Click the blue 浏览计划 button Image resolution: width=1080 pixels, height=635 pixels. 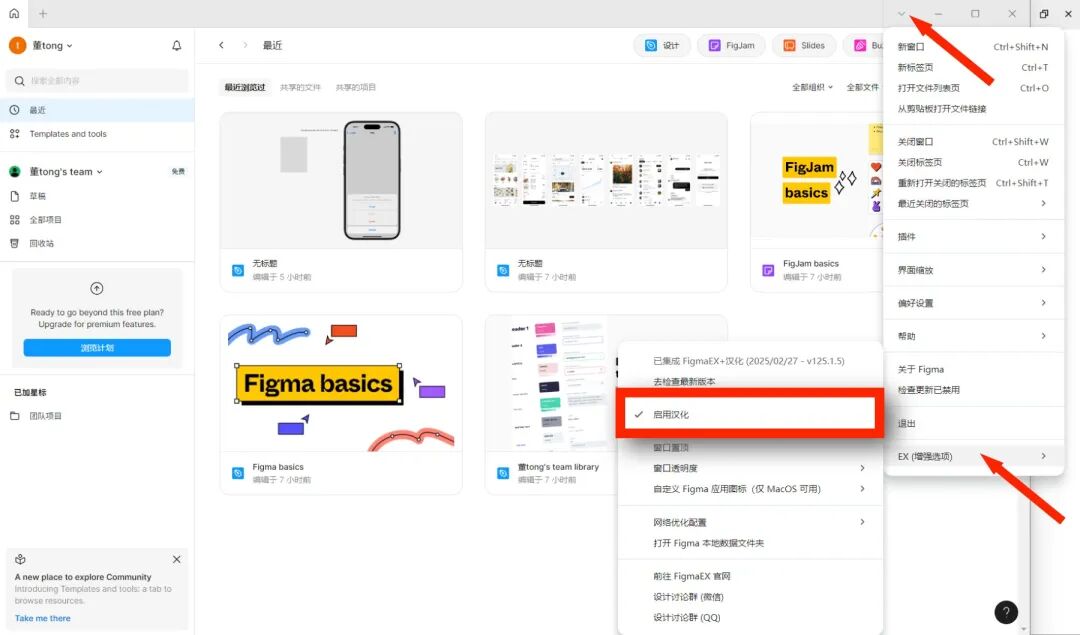(x=97, y=348)
